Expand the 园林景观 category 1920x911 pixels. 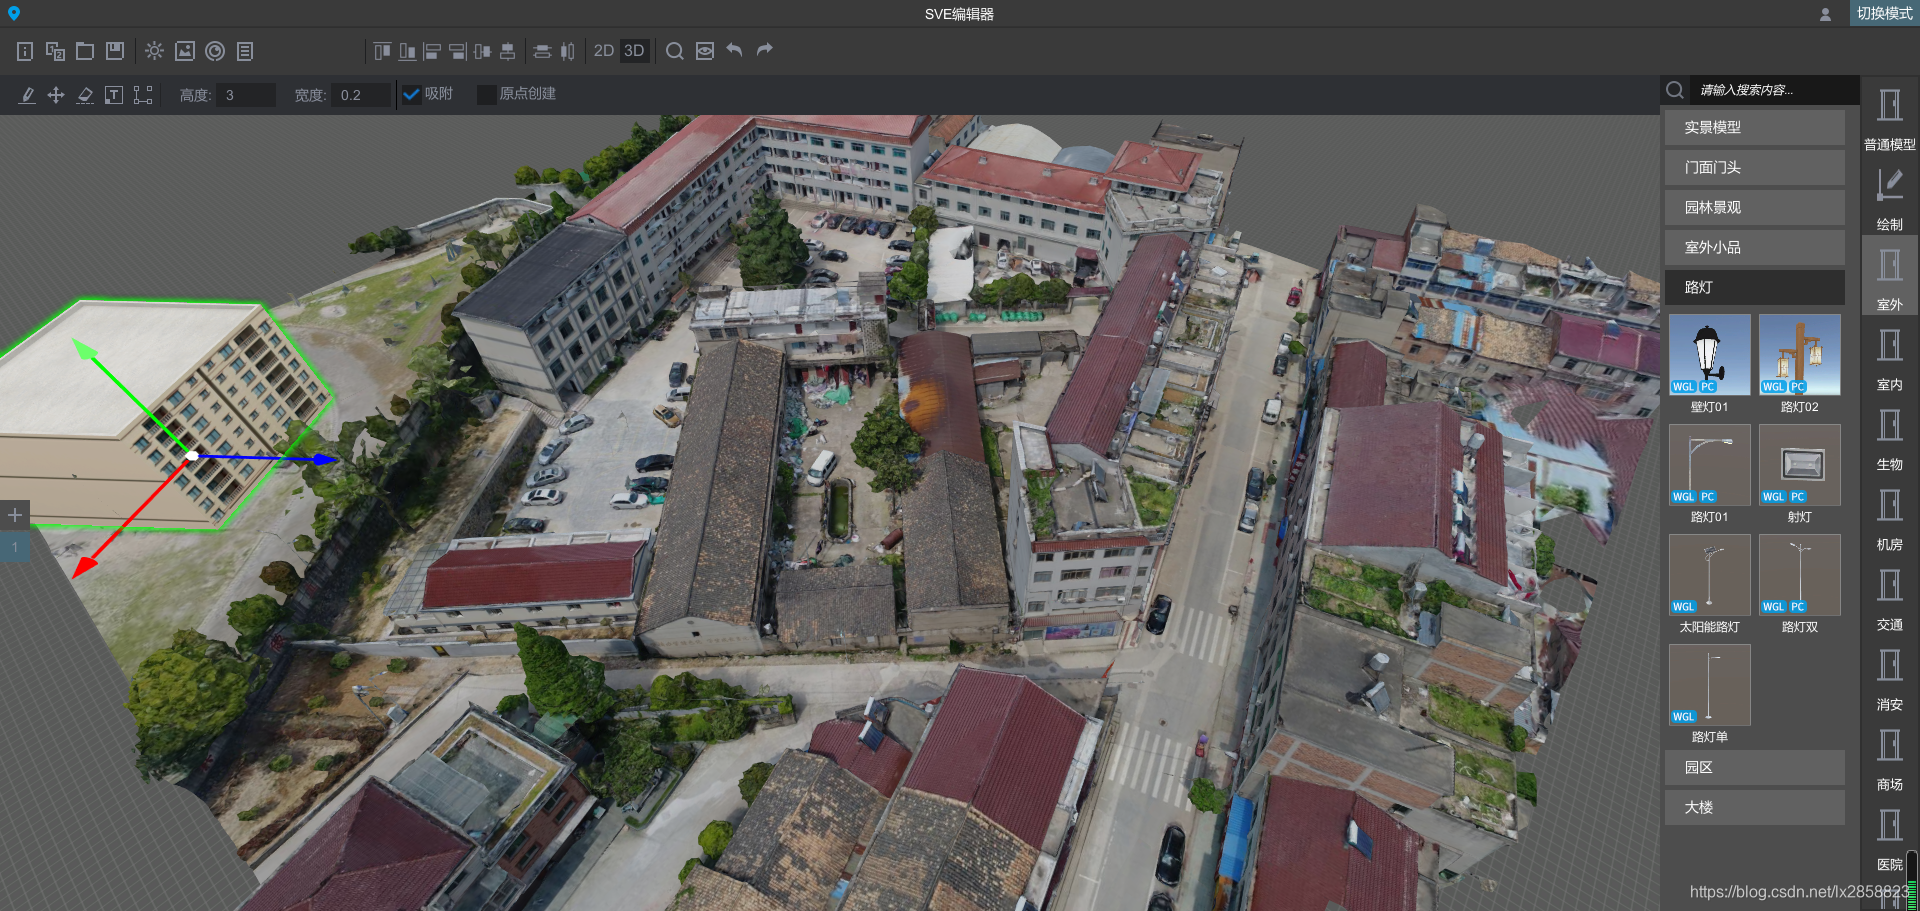1755,207
